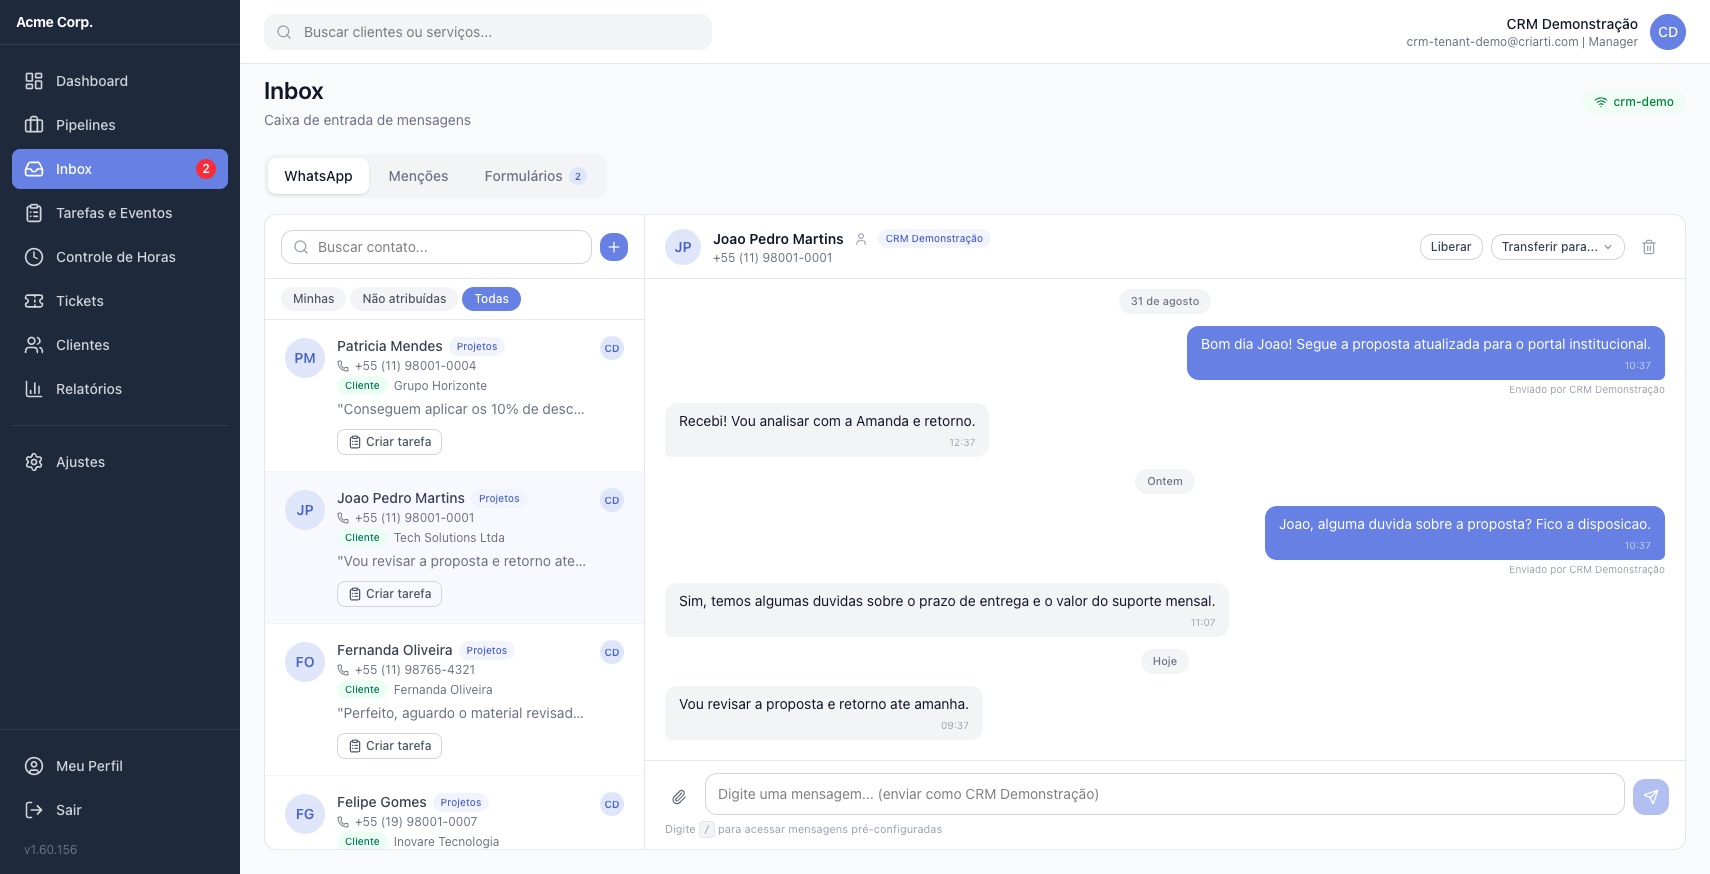1710x874 pixels.
Task: Click the Liberar button
Action: (1451, 247)
